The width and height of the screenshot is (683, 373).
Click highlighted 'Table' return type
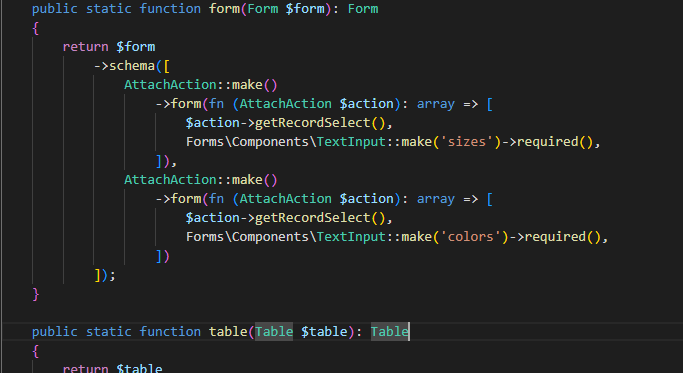click(390, 332)
